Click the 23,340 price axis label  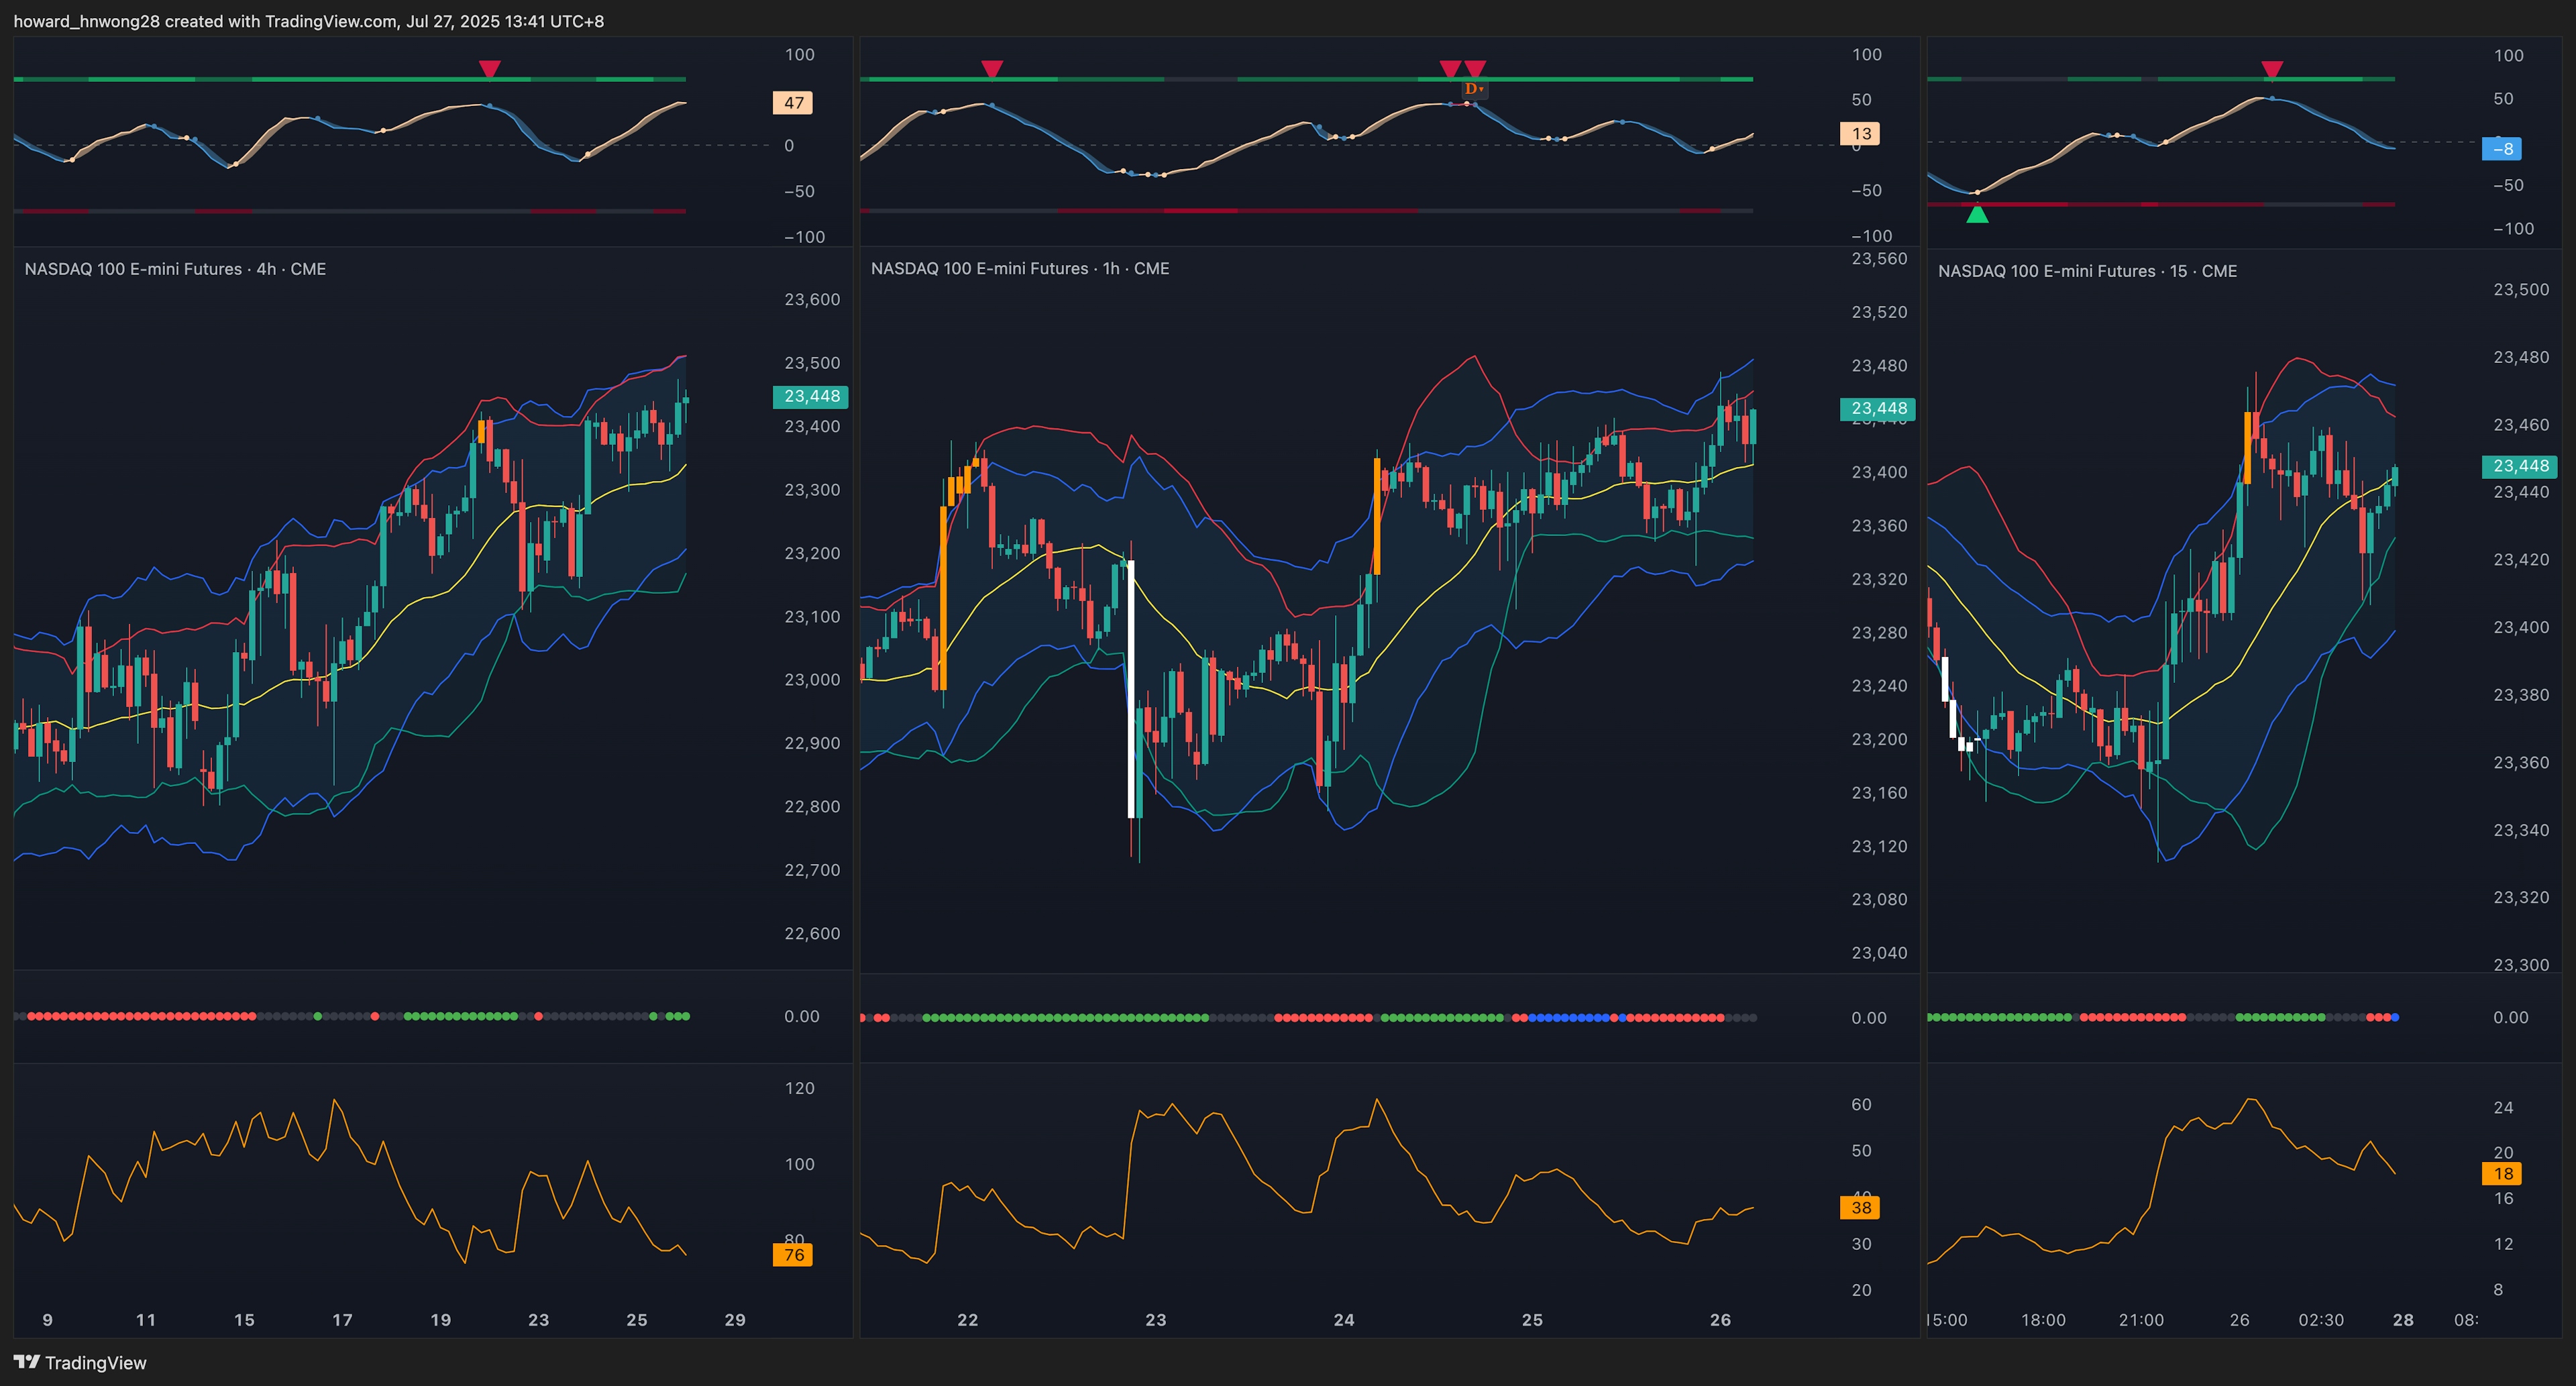(x=2521, y=830)
